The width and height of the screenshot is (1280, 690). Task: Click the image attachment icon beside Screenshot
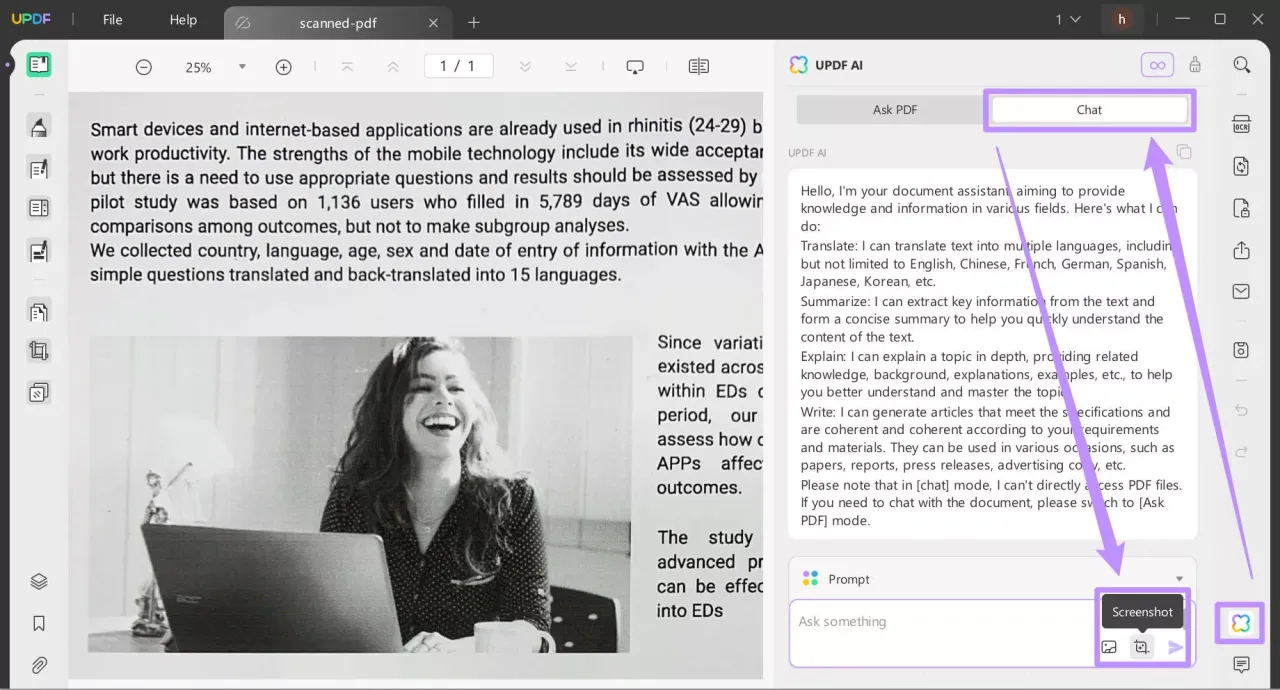pos(1109,646)
